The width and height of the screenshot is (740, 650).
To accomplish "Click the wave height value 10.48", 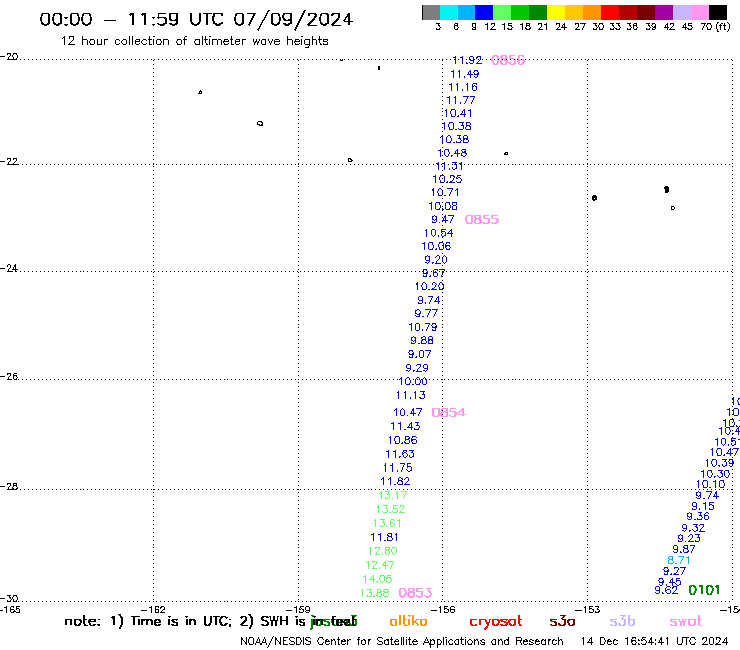I will coord(452,153).
